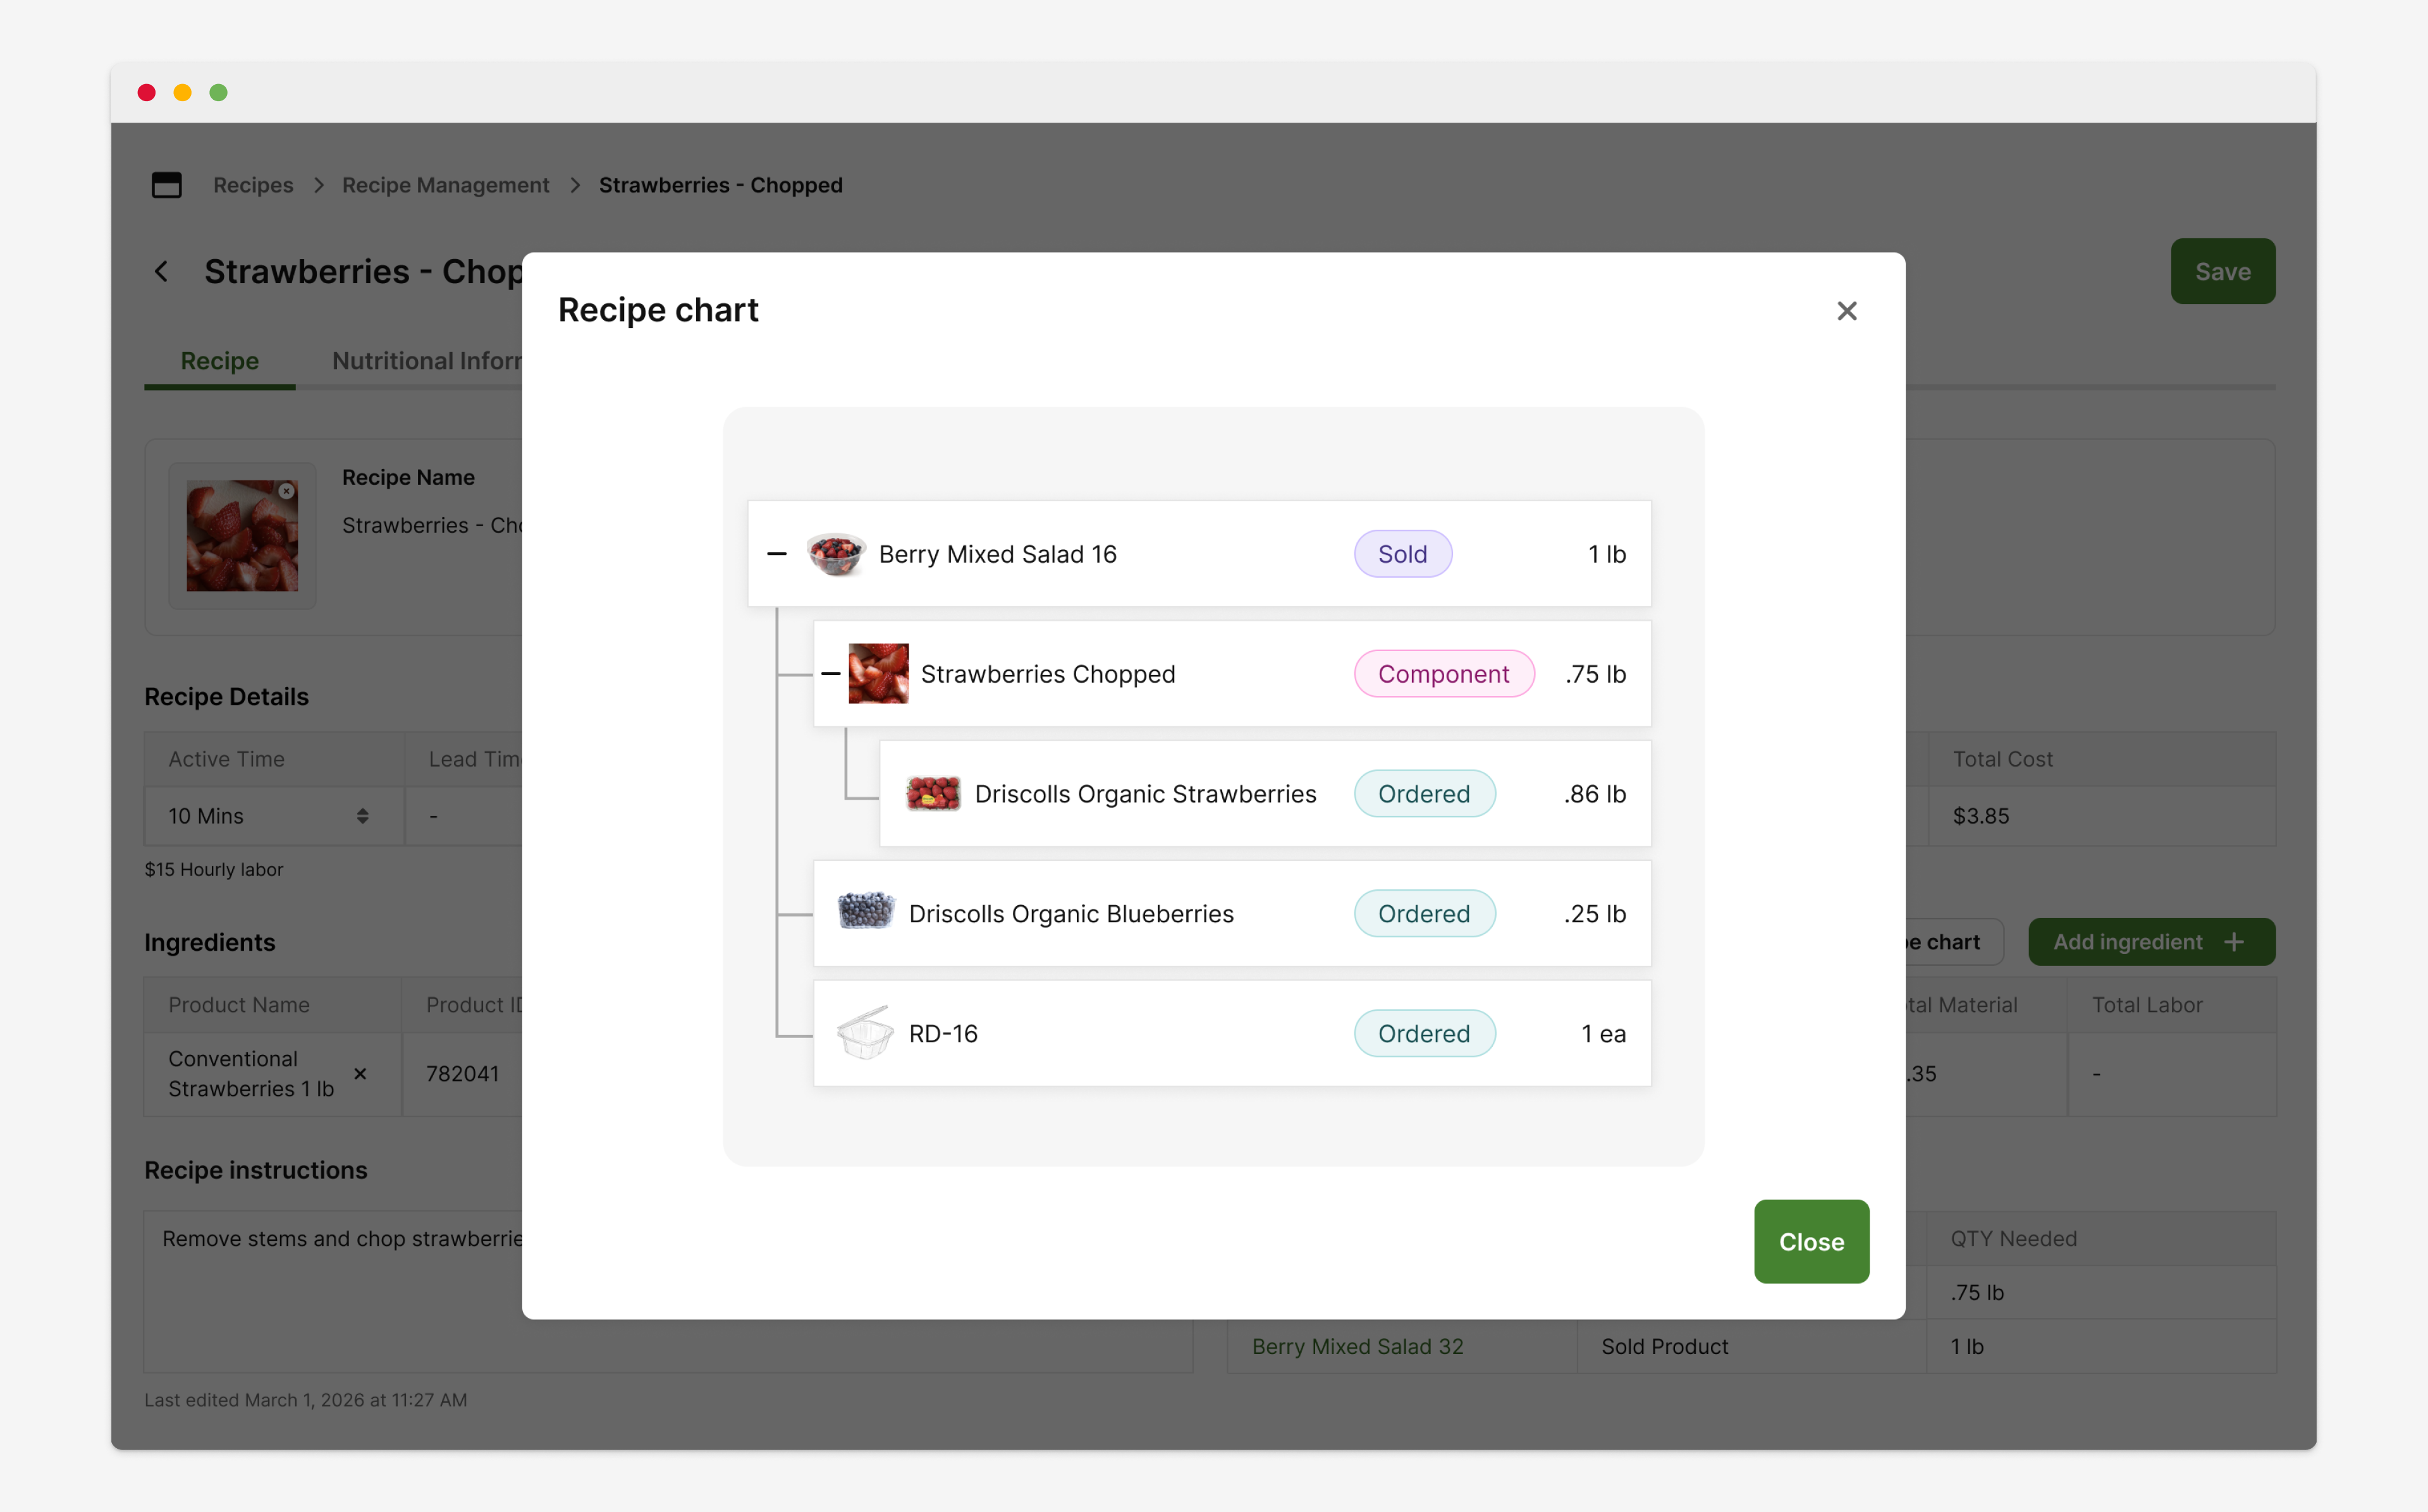Select the RD-16 label
This screenshot has height=1512, width=2428.
tap(943, 1034)
